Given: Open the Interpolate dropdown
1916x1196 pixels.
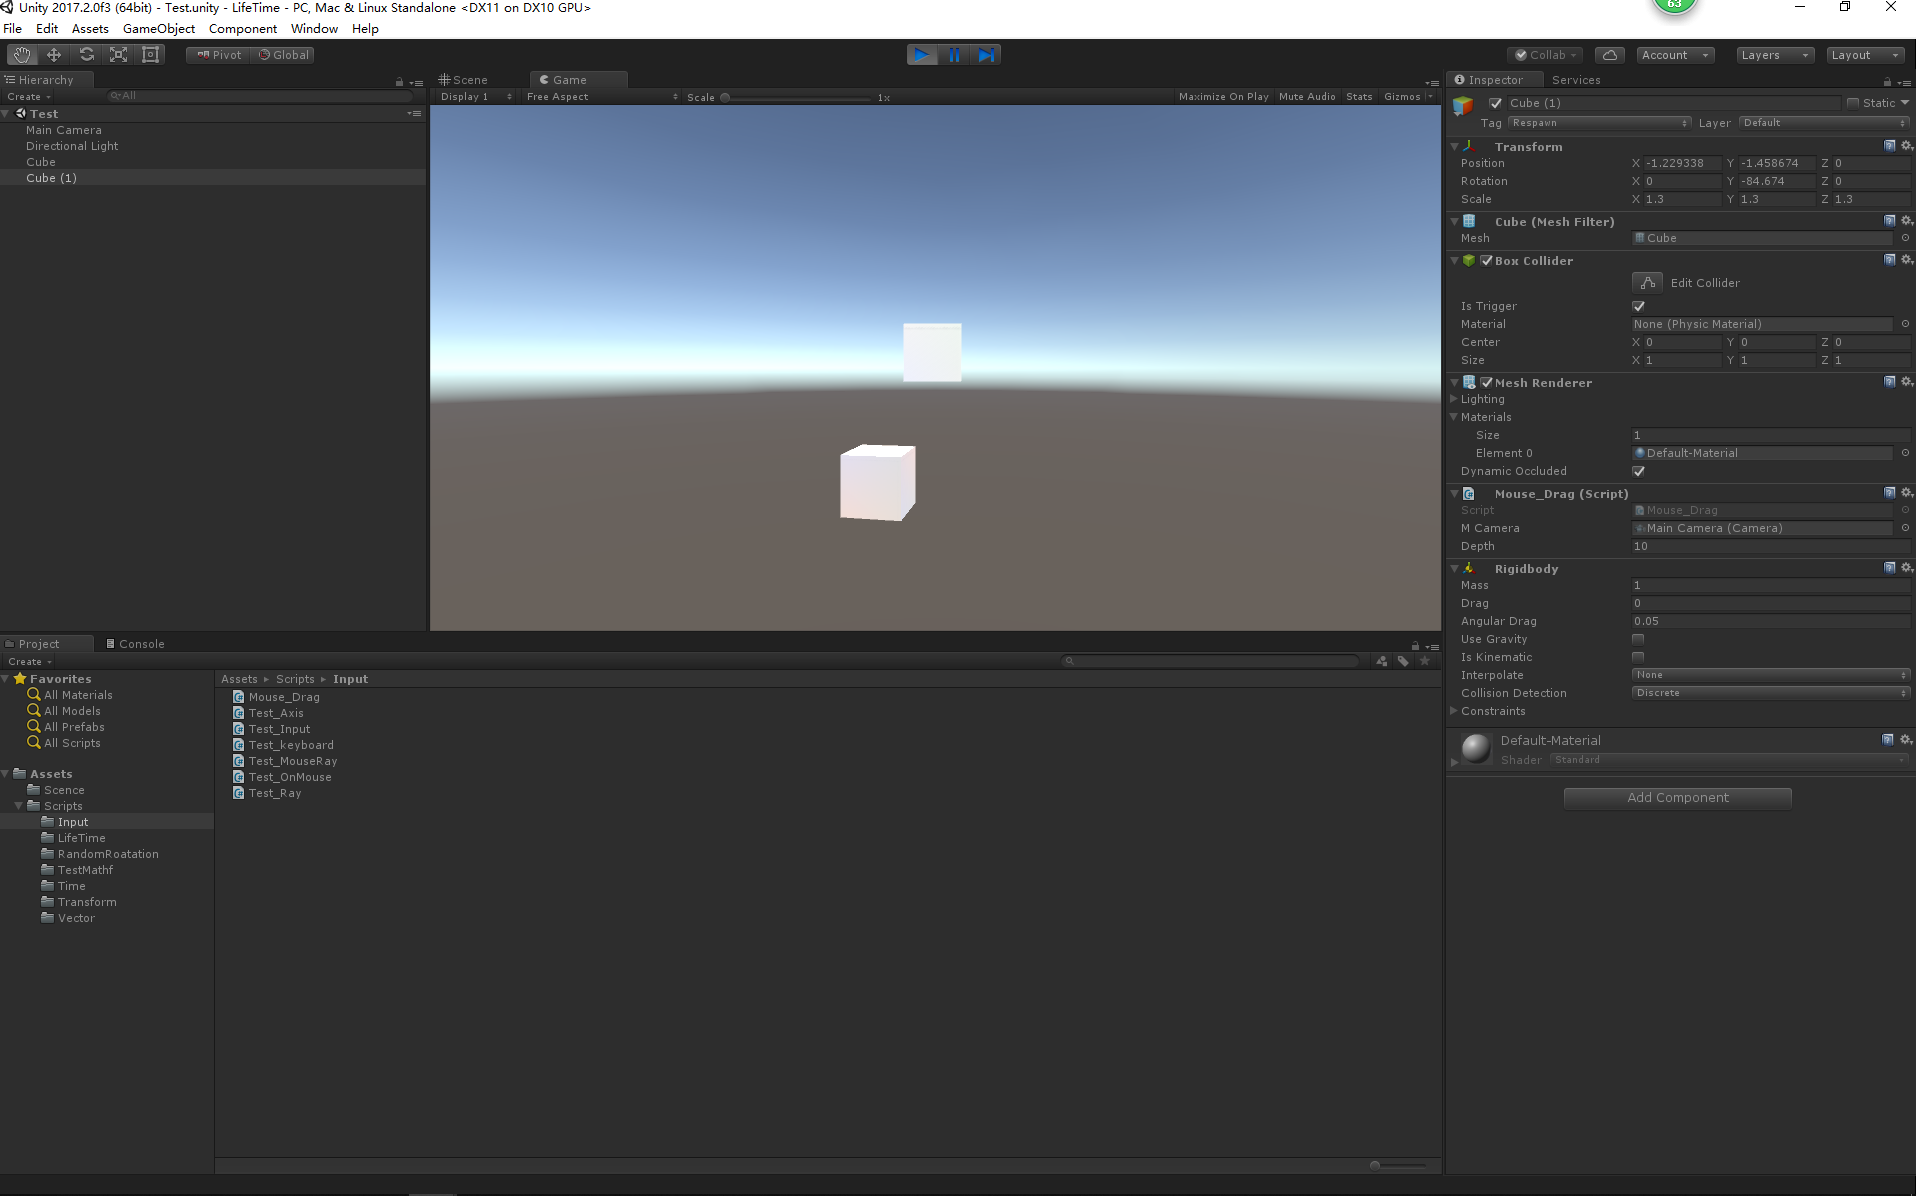Looking at the screenshot, I should (1770, 675).
